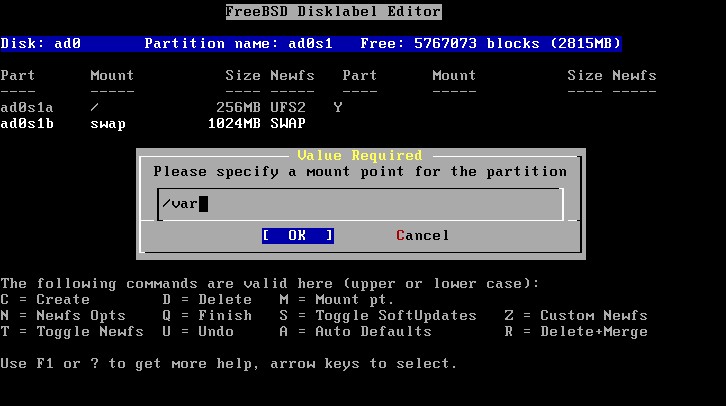Click Cancel in the Value Required dialog

(x=422, y=236)
